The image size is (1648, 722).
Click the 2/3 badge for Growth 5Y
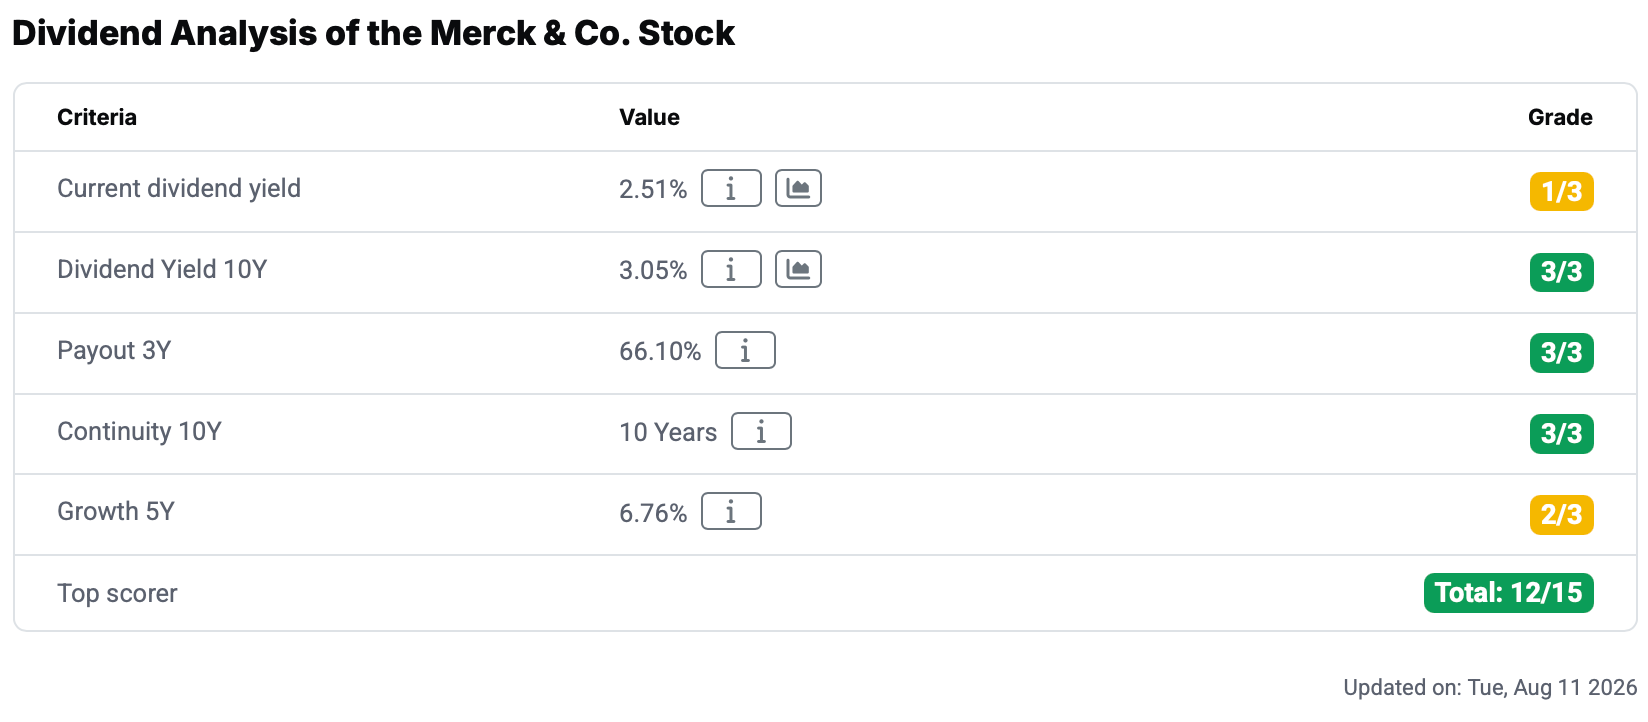click(x=1561, y=515)
